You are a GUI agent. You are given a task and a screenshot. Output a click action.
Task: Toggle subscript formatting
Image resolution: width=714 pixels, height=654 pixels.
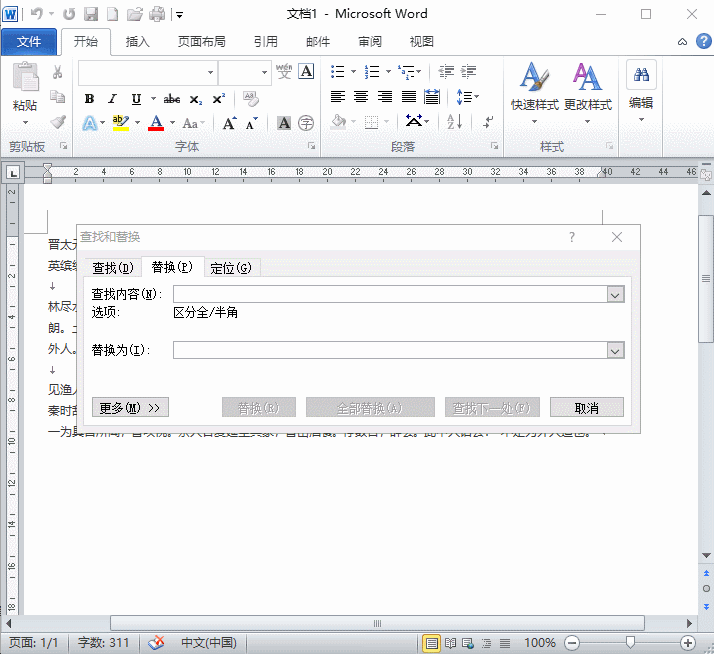[196, 99]
